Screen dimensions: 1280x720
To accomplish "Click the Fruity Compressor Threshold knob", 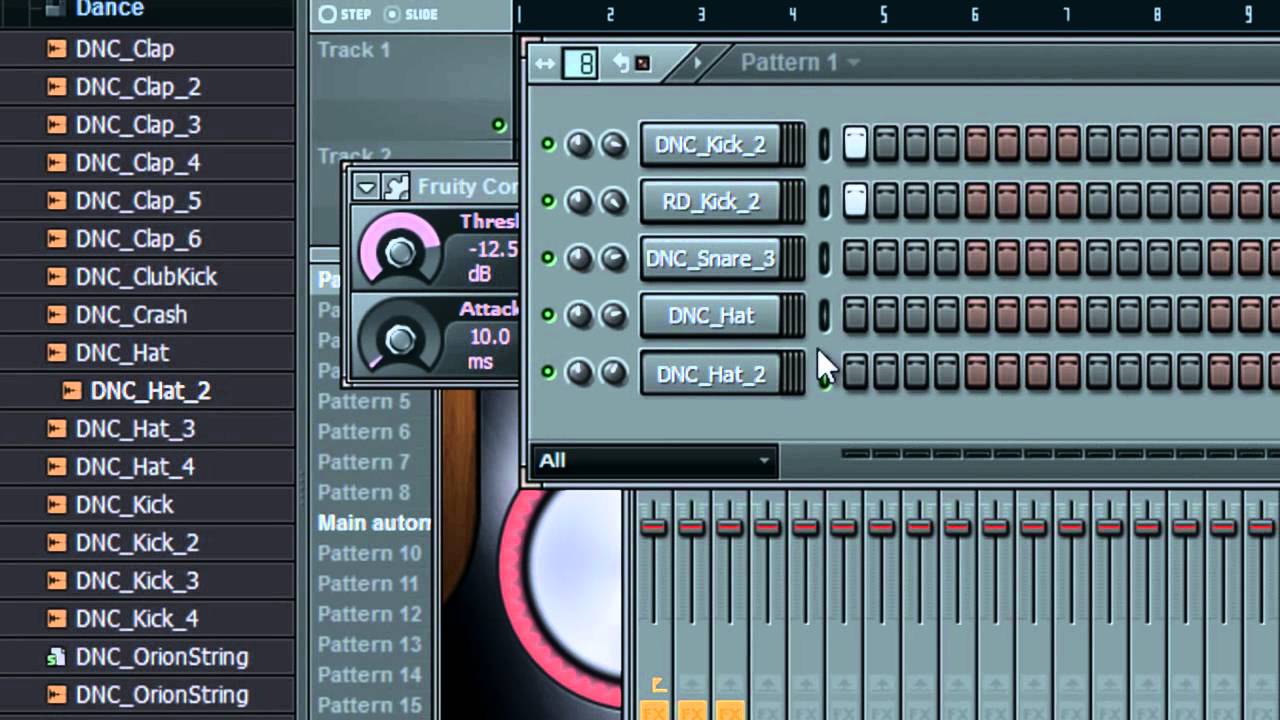I will point(400,250).
